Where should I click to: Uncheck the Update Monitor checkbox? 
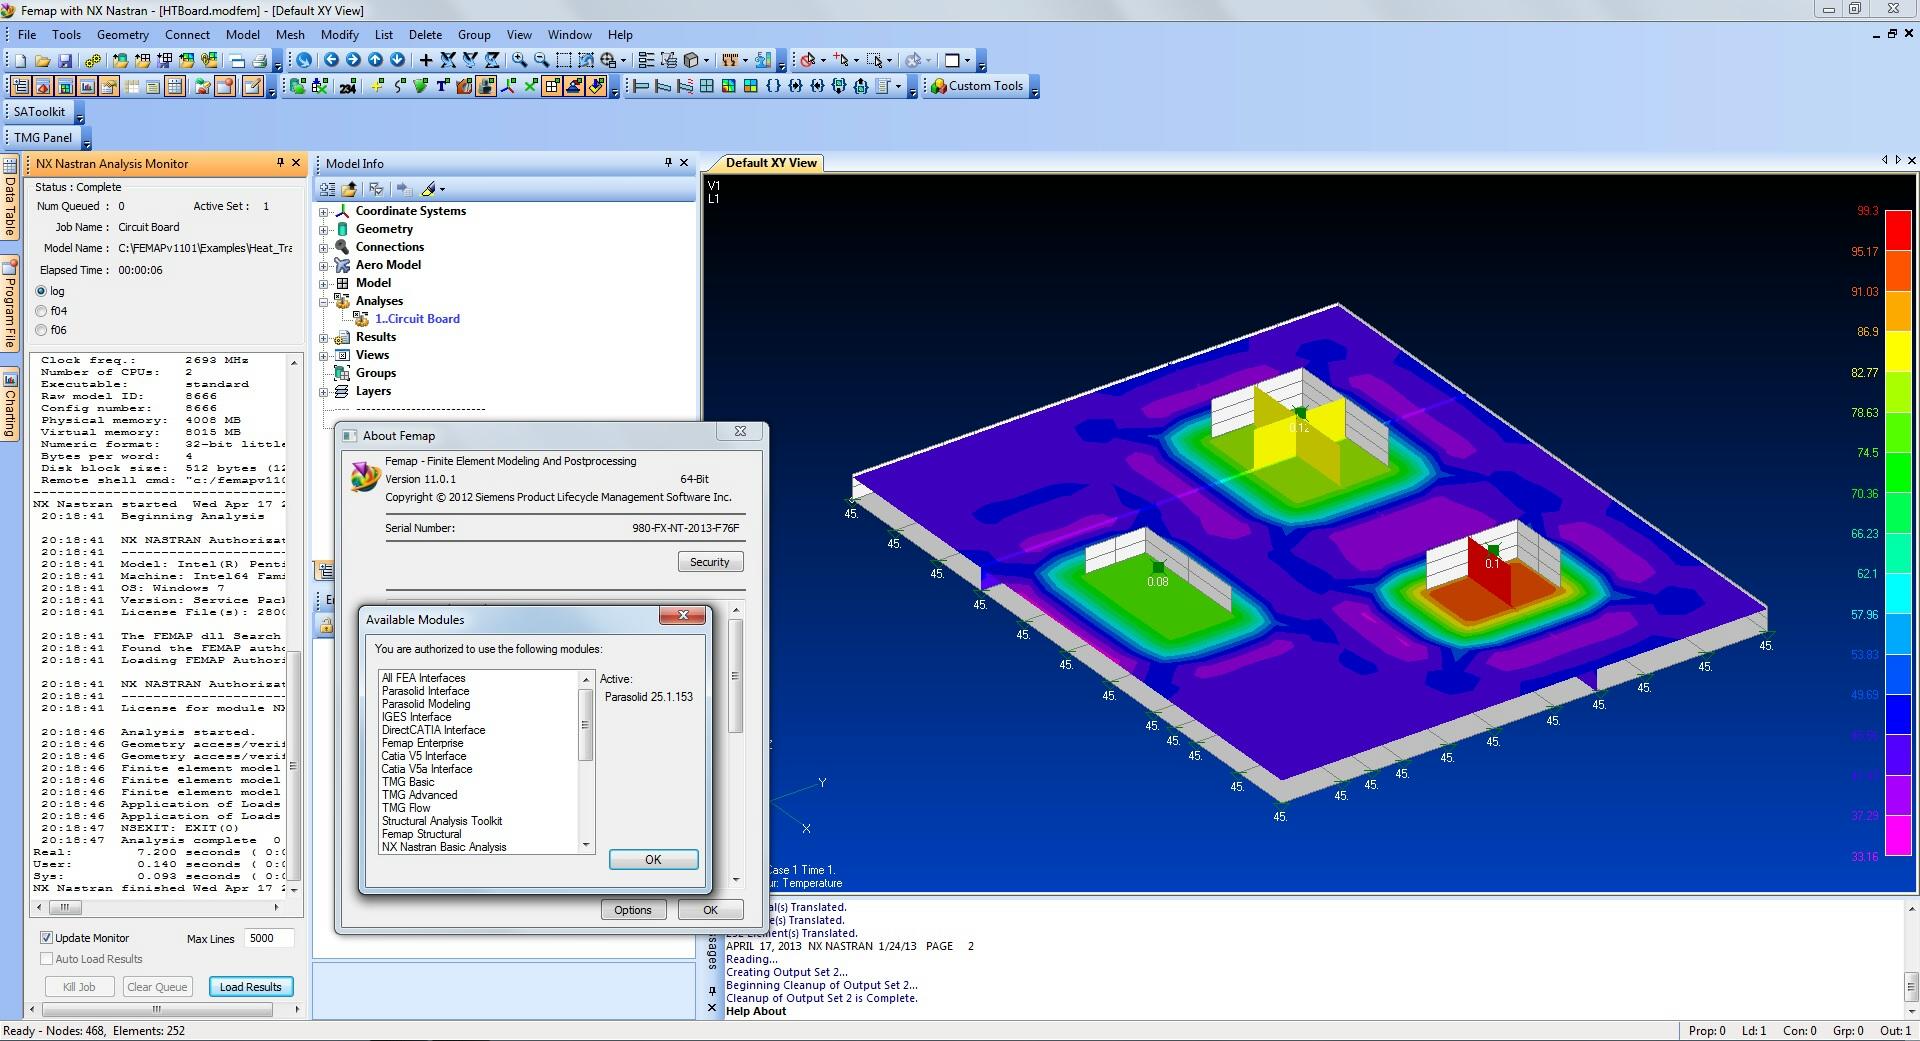(47, 937)
